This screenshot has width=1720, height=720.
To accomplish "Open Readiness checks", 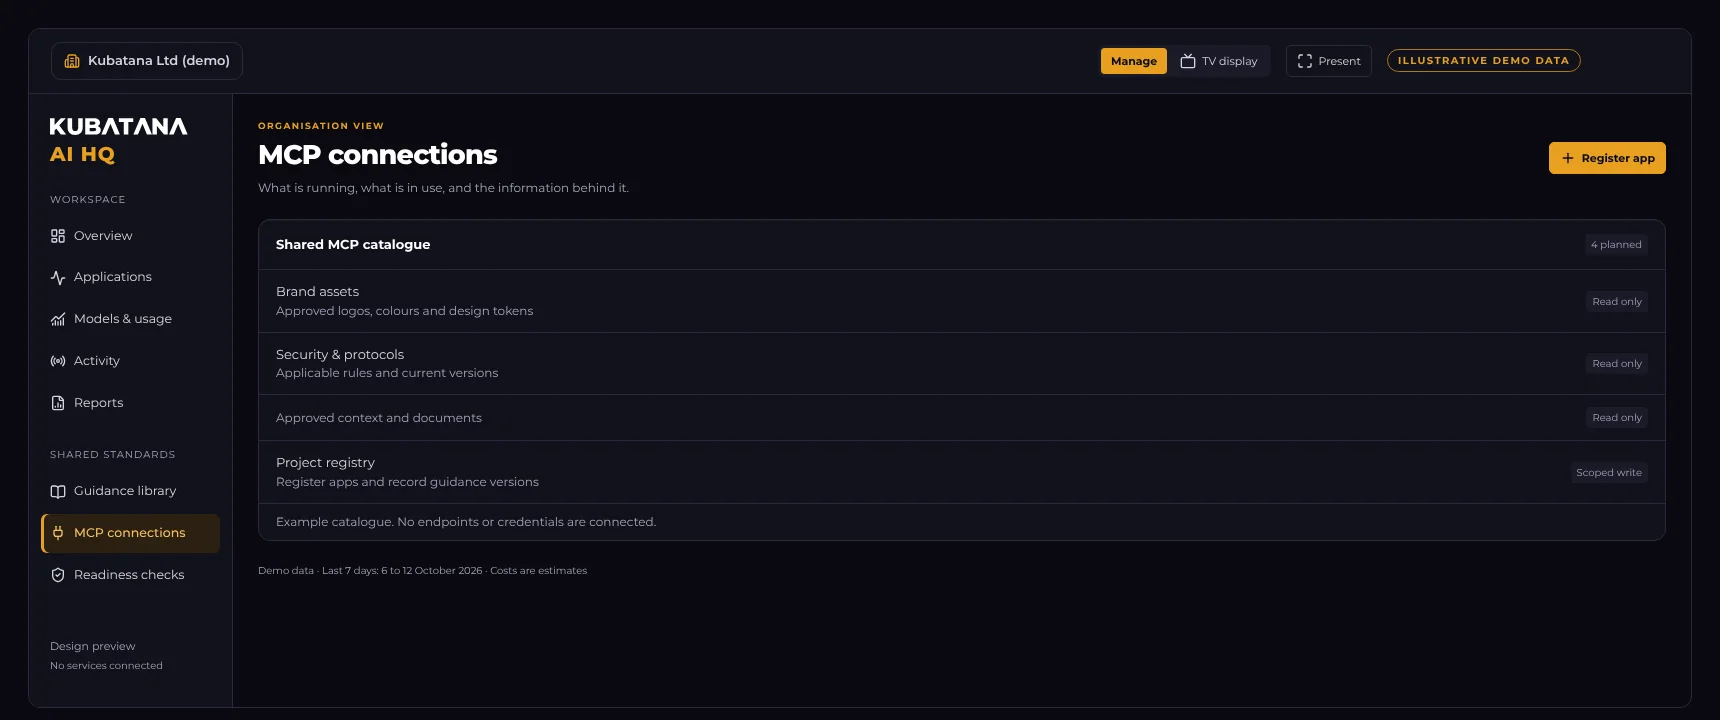I will click(x=130, y=575).
